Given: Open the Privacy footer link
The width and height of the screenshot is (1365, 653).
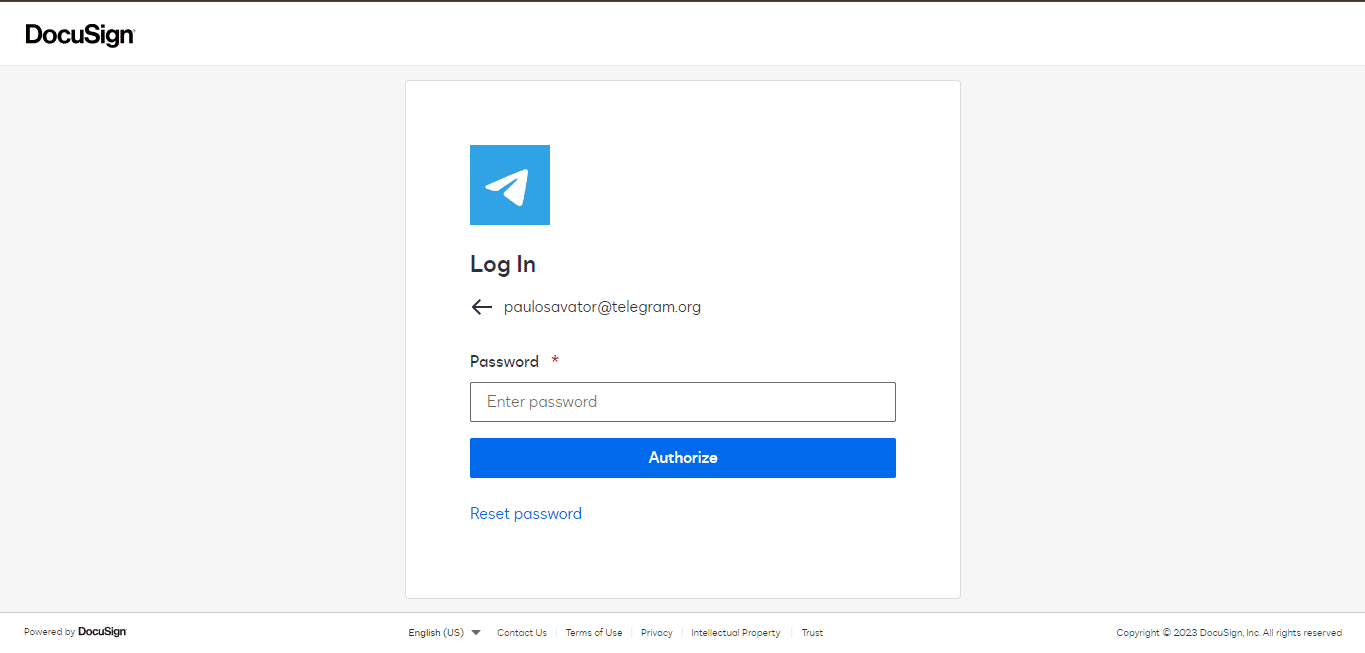Looking at the screenshot, I should (x=657, y=633).
